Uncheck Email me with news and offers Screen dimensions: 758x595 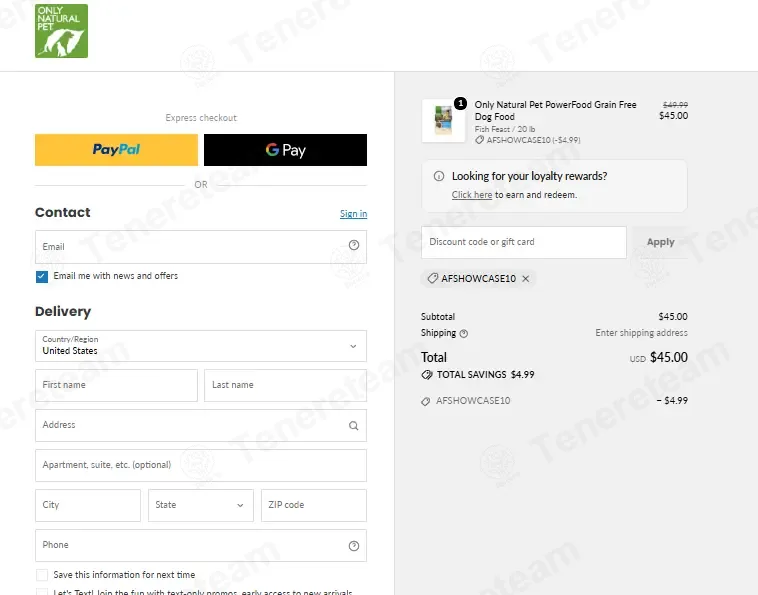pyautogui.click(x=42, y=276)
